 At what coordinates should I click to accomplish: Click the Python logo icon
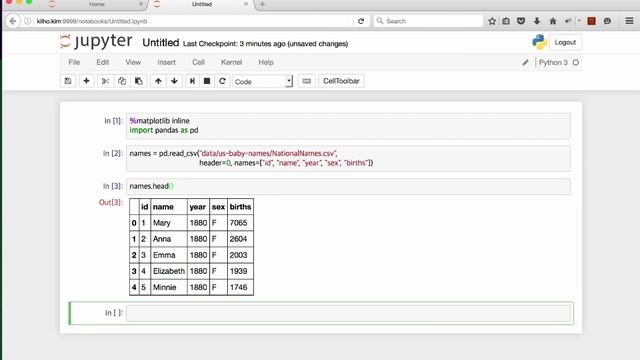pyautogui.click(x=539, y=42)
